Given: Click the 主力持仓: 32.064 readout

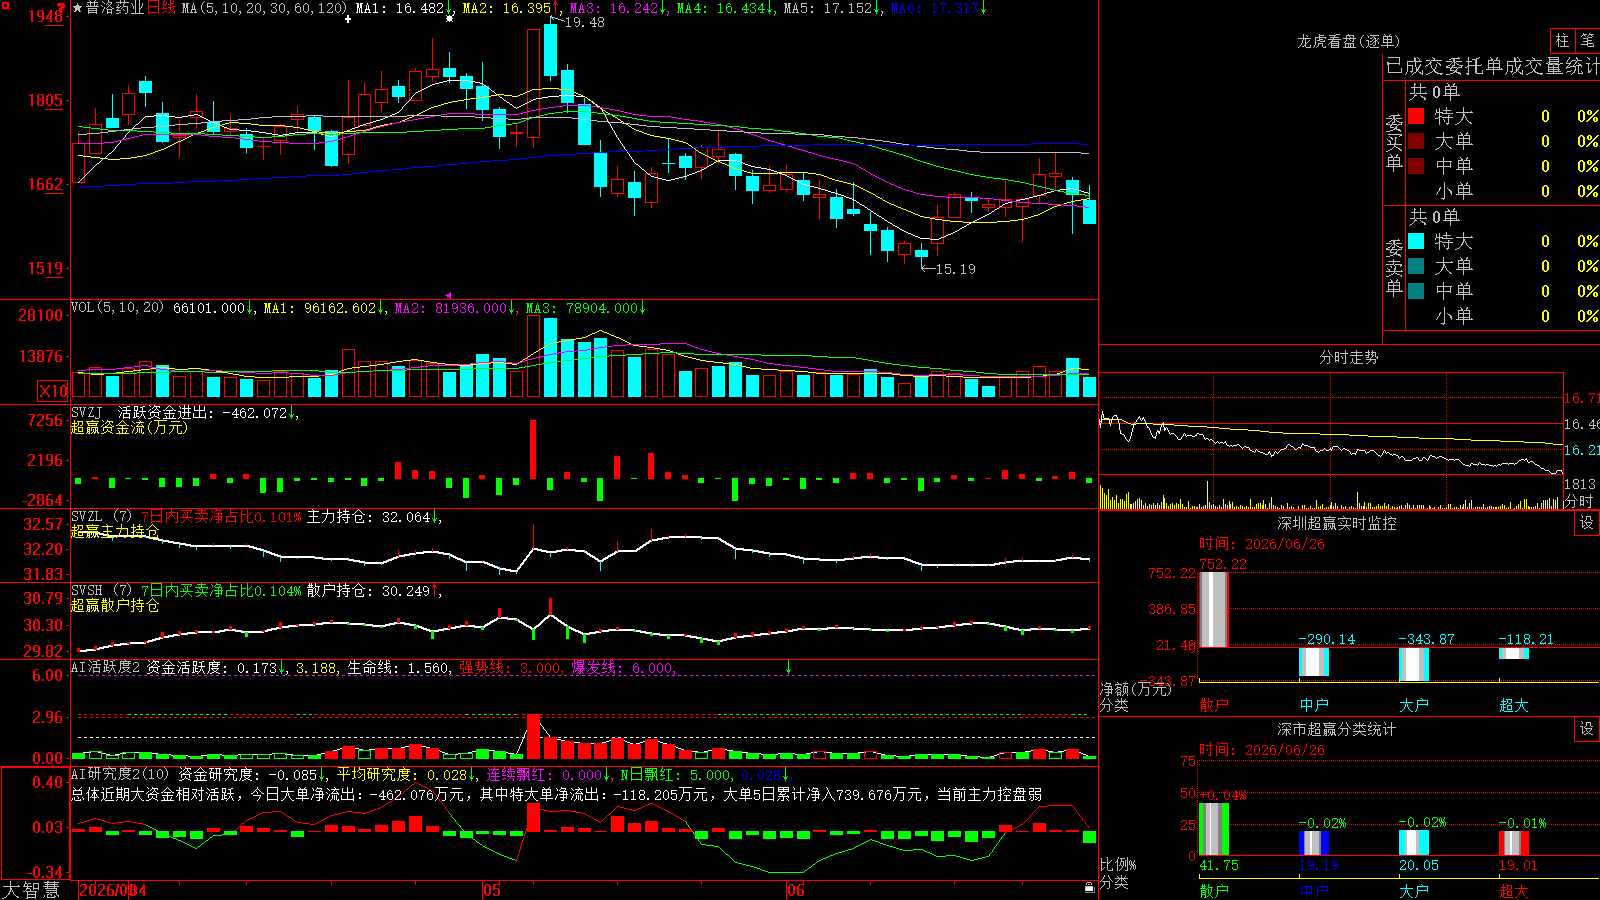Looking at the screenshot, I should (368, 517).
